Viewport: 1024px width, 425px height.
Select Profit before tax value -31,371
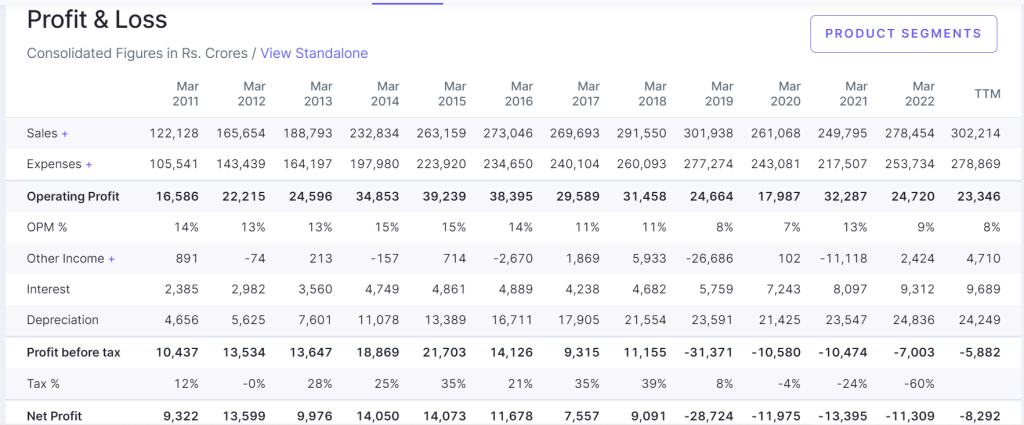pos(709,353)
